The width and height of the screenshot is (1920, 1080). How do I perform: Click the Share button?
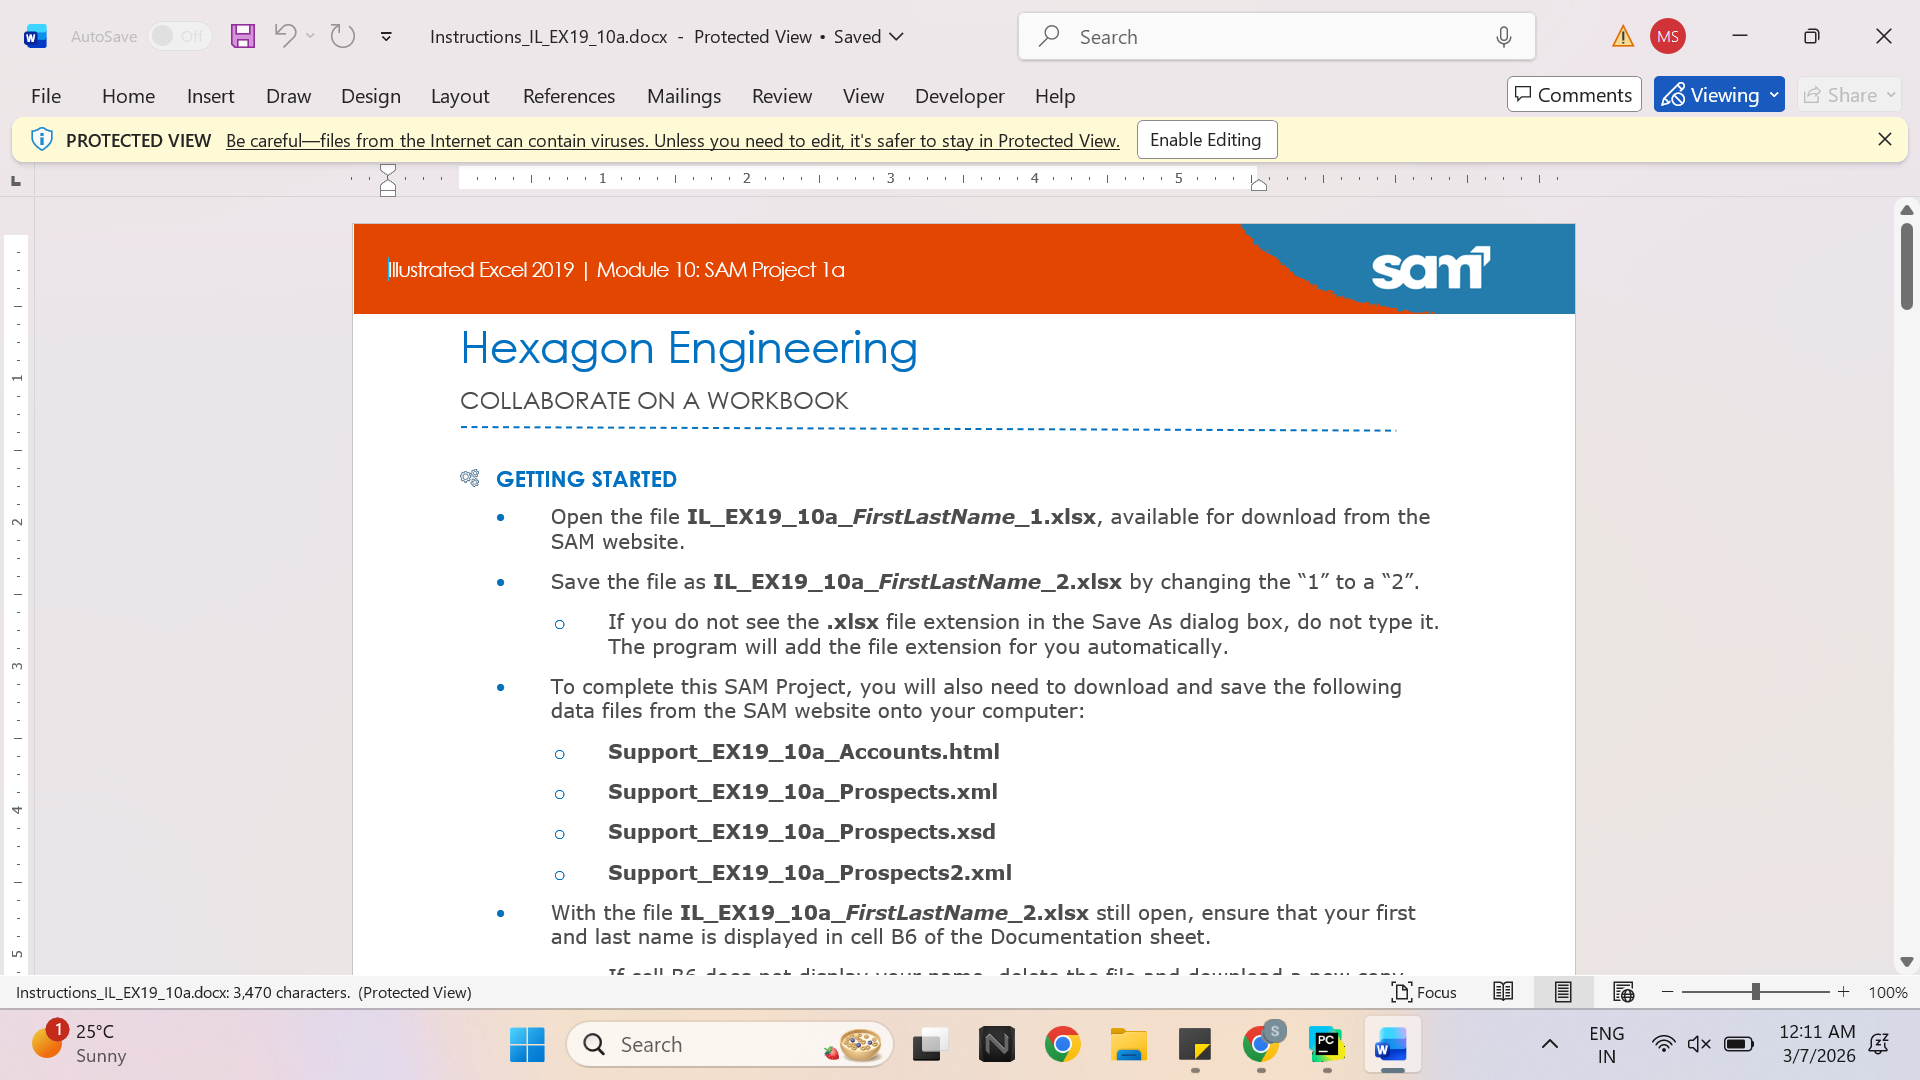tap(1840, 95)
